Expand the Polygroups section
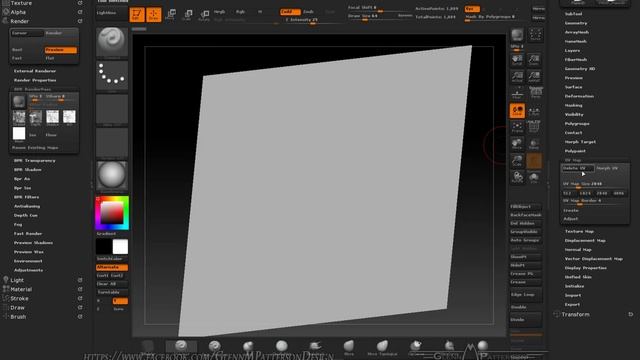Screen dimensions: 640x360 click(577, 124)
